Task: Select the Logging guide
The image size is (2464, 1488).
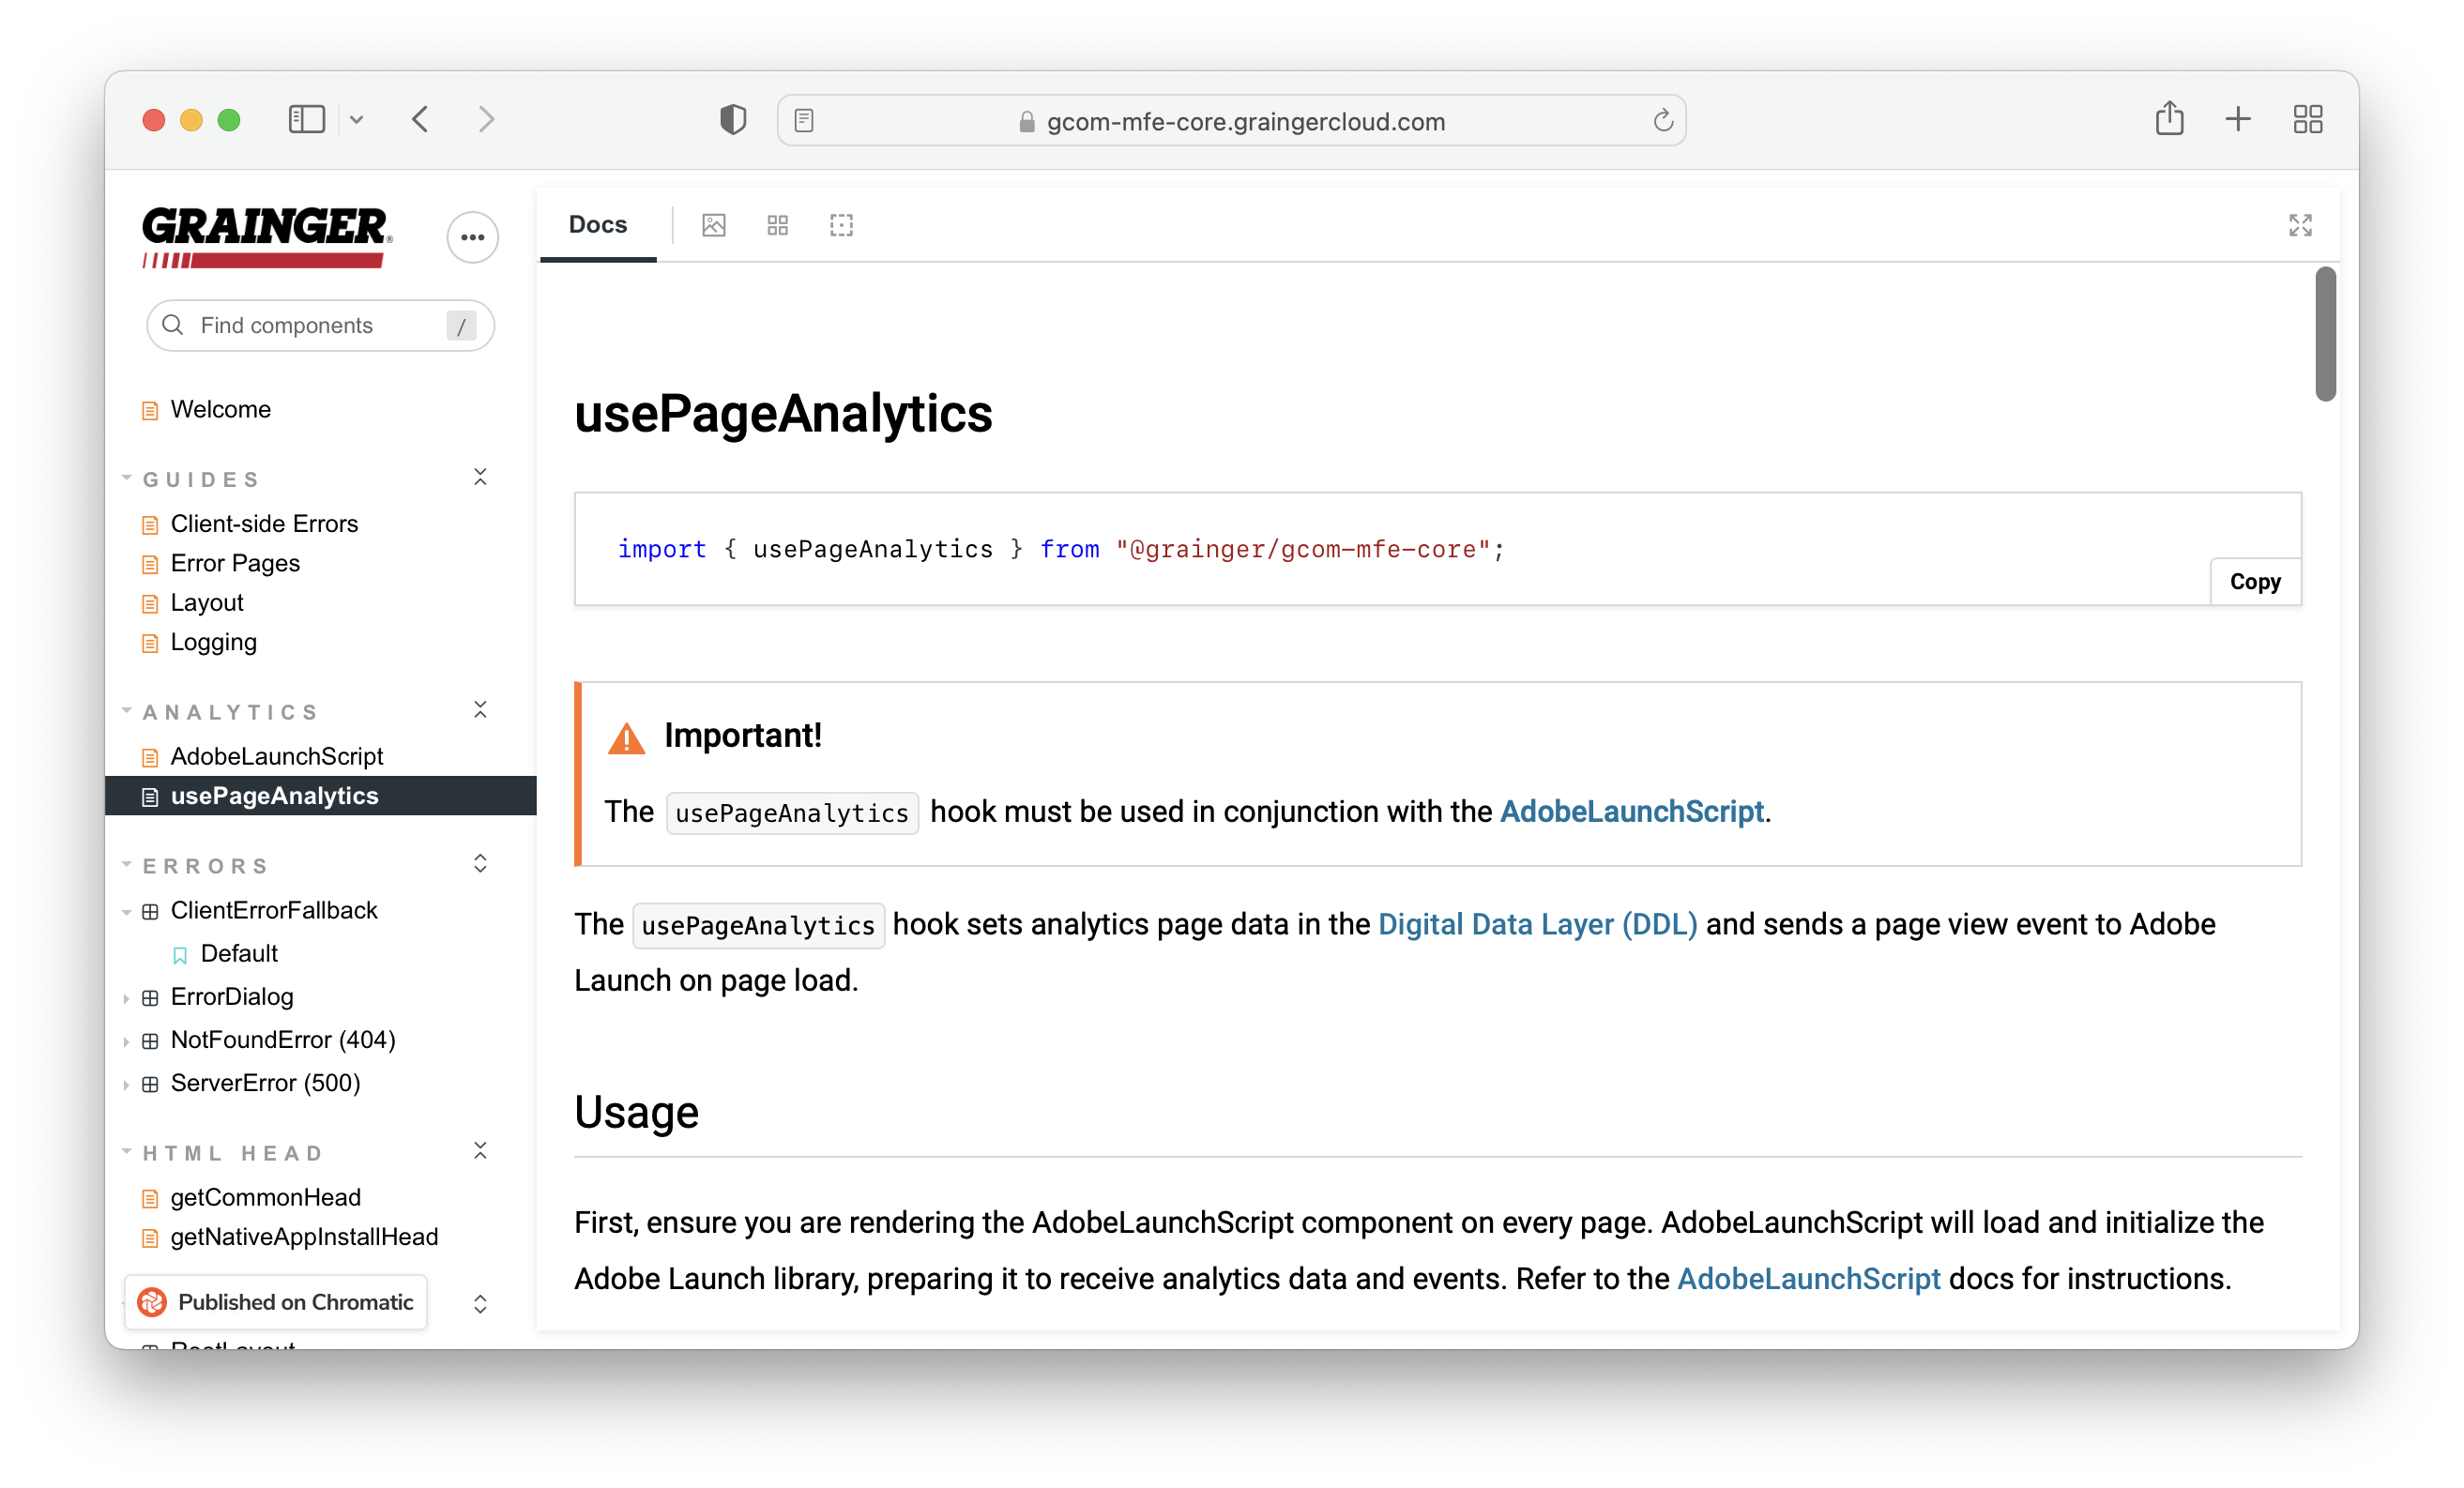Action: (214, 642)
